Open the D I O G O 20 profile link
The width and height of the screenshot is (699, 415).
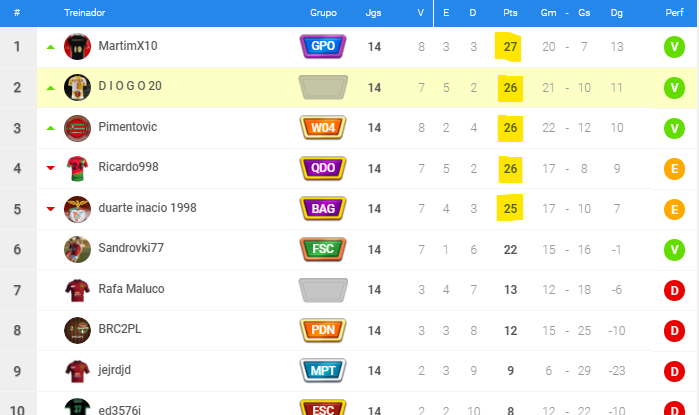[x=130, y=86]
